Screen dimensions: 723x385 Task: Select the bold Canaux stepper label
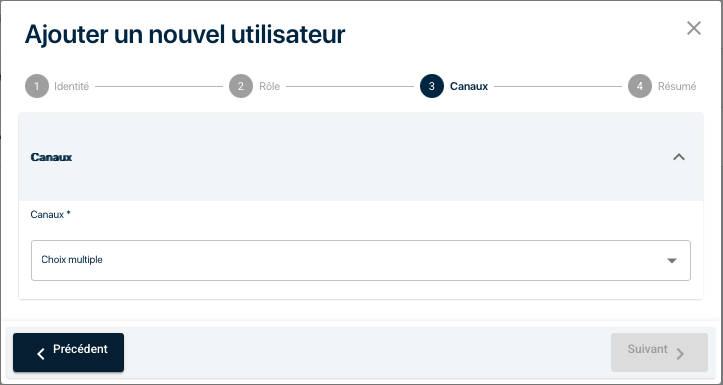click(x=468, y=86)
